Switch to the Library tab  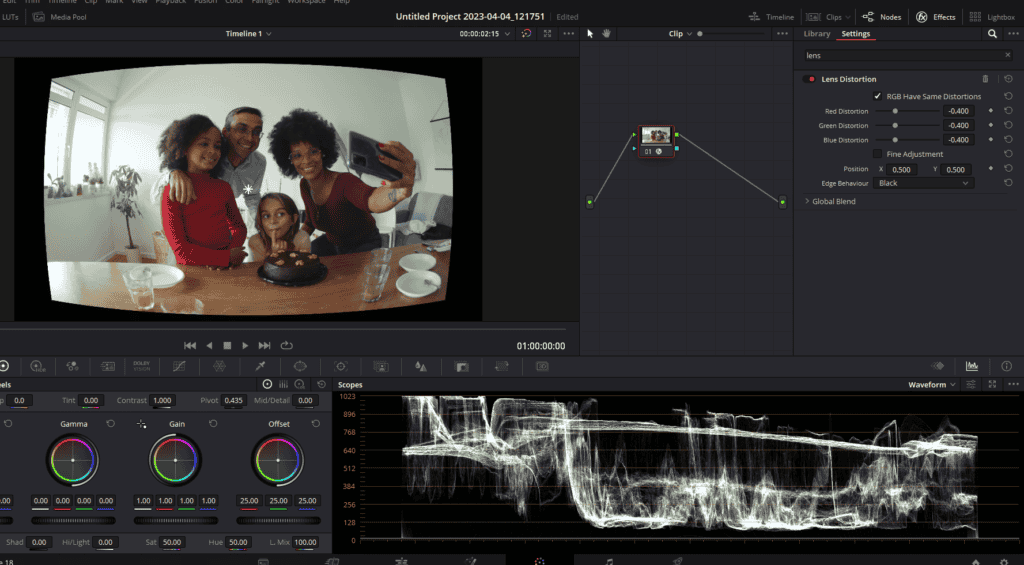pos(816,34)
